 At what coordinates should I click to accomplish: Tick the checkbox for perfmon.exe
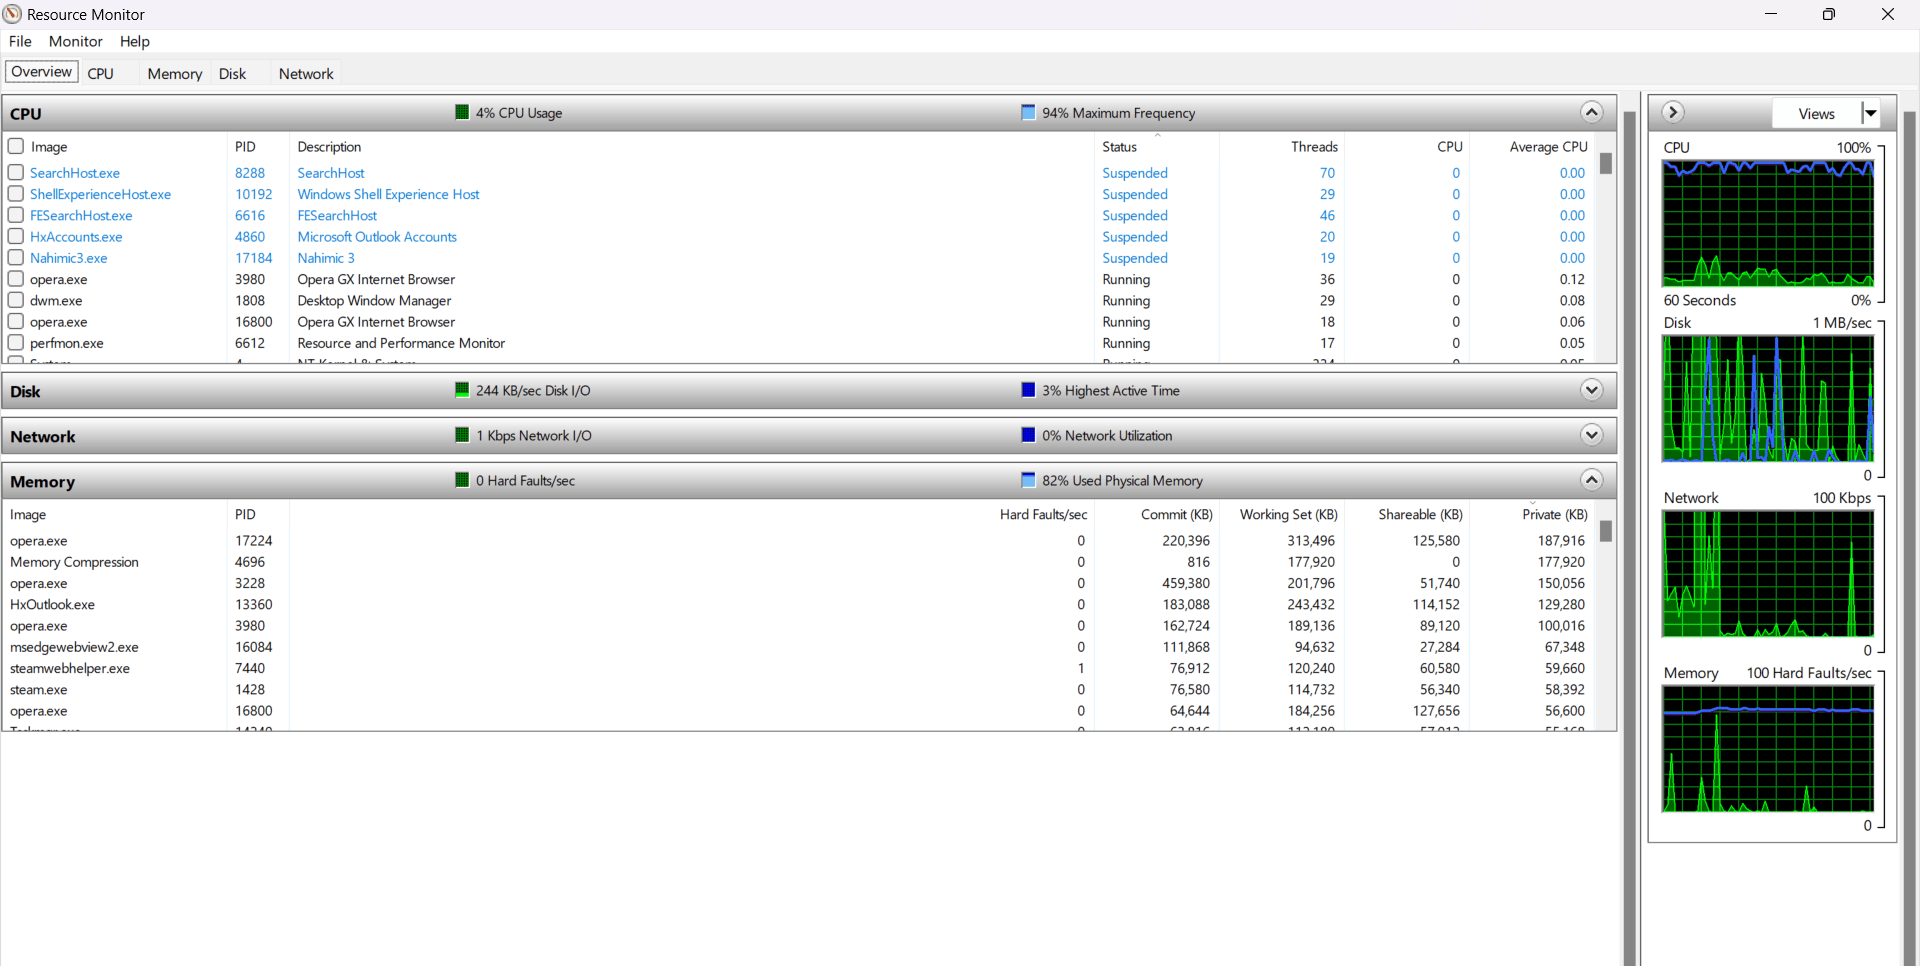point(16,343)
